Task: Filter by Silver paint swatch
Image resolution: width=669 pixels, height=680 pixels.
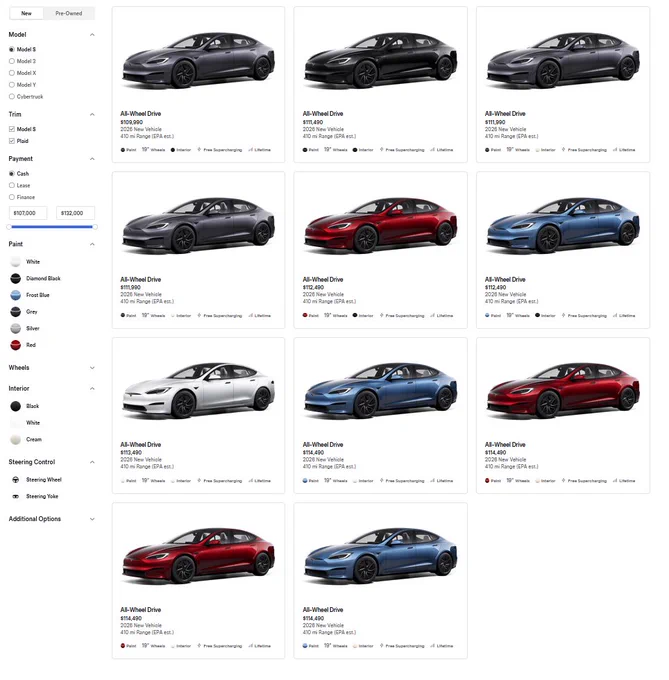Action: 16,328
